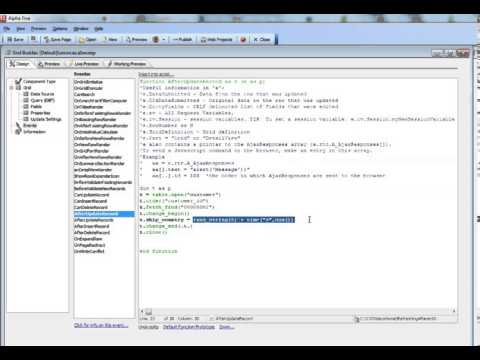Open the dropdown arrow beside browser icon

coord(164,39)
